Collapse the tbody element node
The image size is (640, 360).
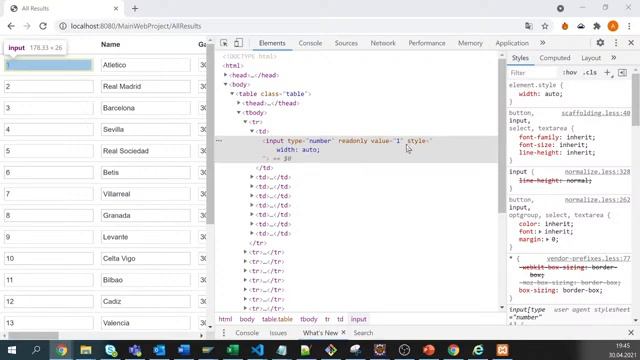tap(239, 112)
